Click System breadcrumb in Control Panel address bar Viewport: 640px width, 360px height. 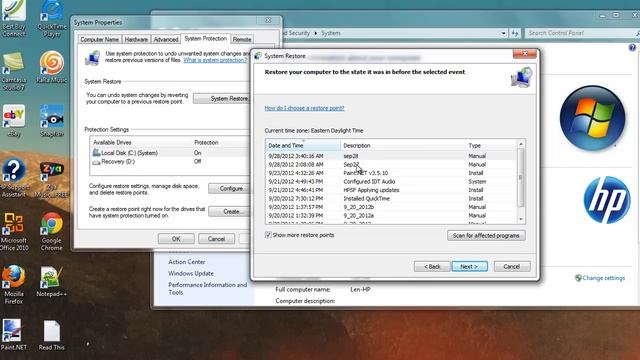point(331,33)
